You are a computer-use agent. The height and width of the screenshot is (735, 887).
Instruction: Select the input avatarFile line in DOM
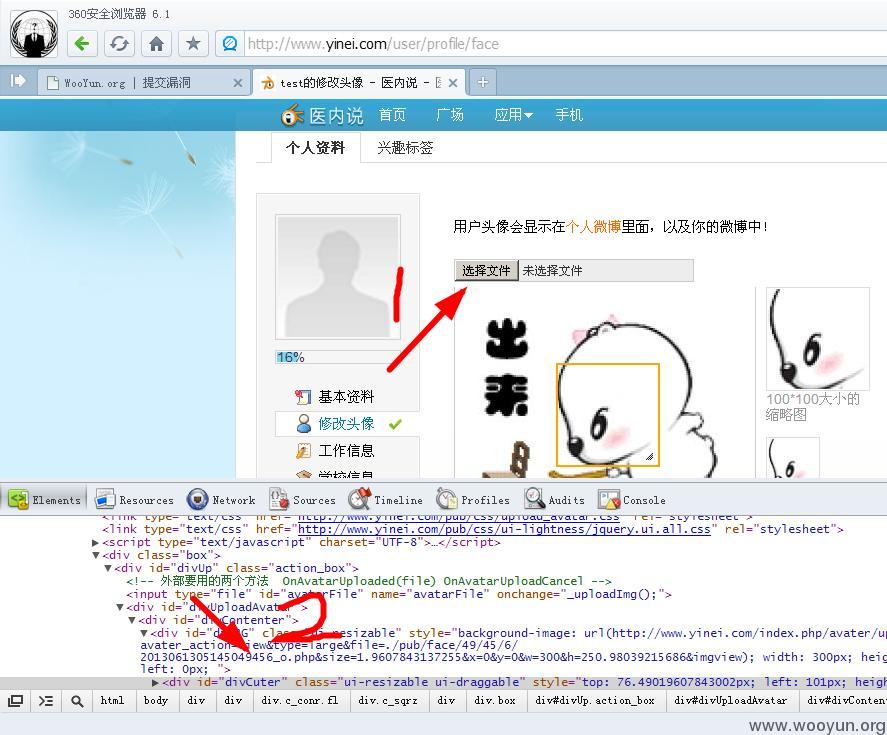pyautogui.click(x=399, y=594)
